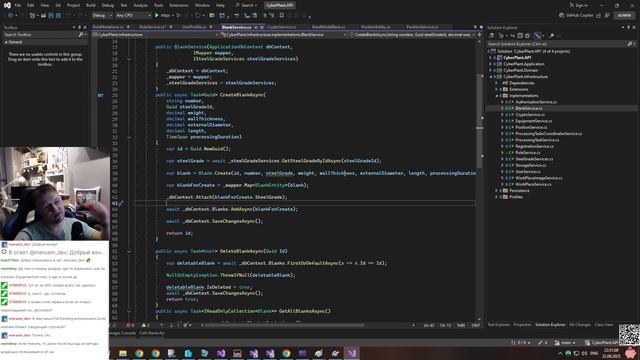Screen dimensions: 640x360
Task: Select StorageService.cs in Solution Explorer
Action: [x=531, y=165]
